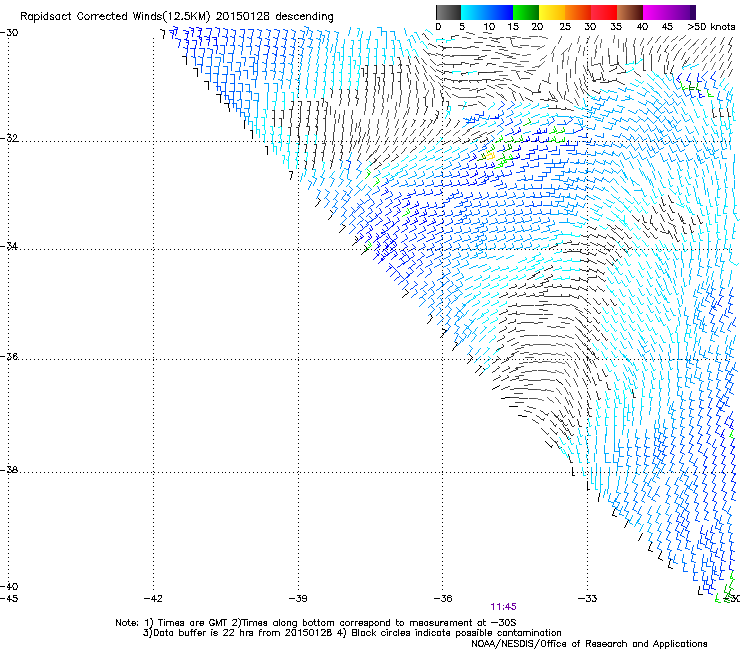
Task: Click the orange 25-30 knots legend segment
Action: [x=578, y=12]
